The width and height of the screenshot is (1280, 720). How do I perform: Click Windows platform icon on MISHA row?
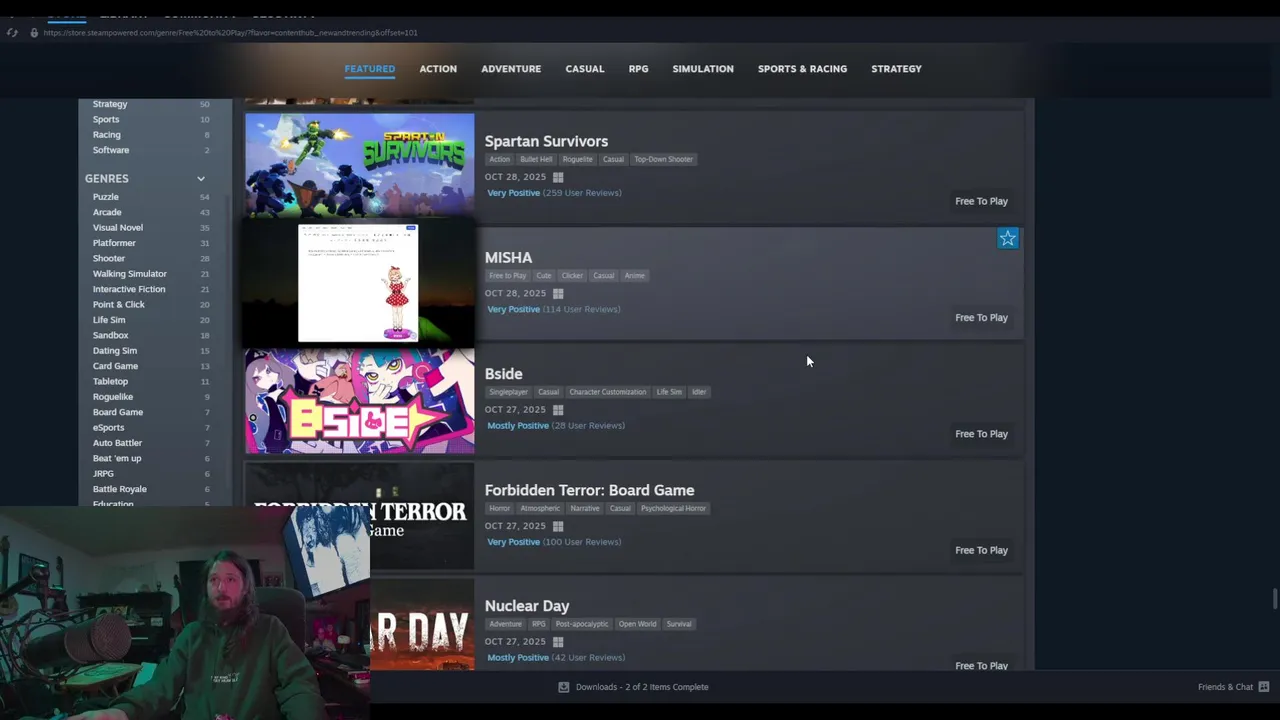point(558,293)
